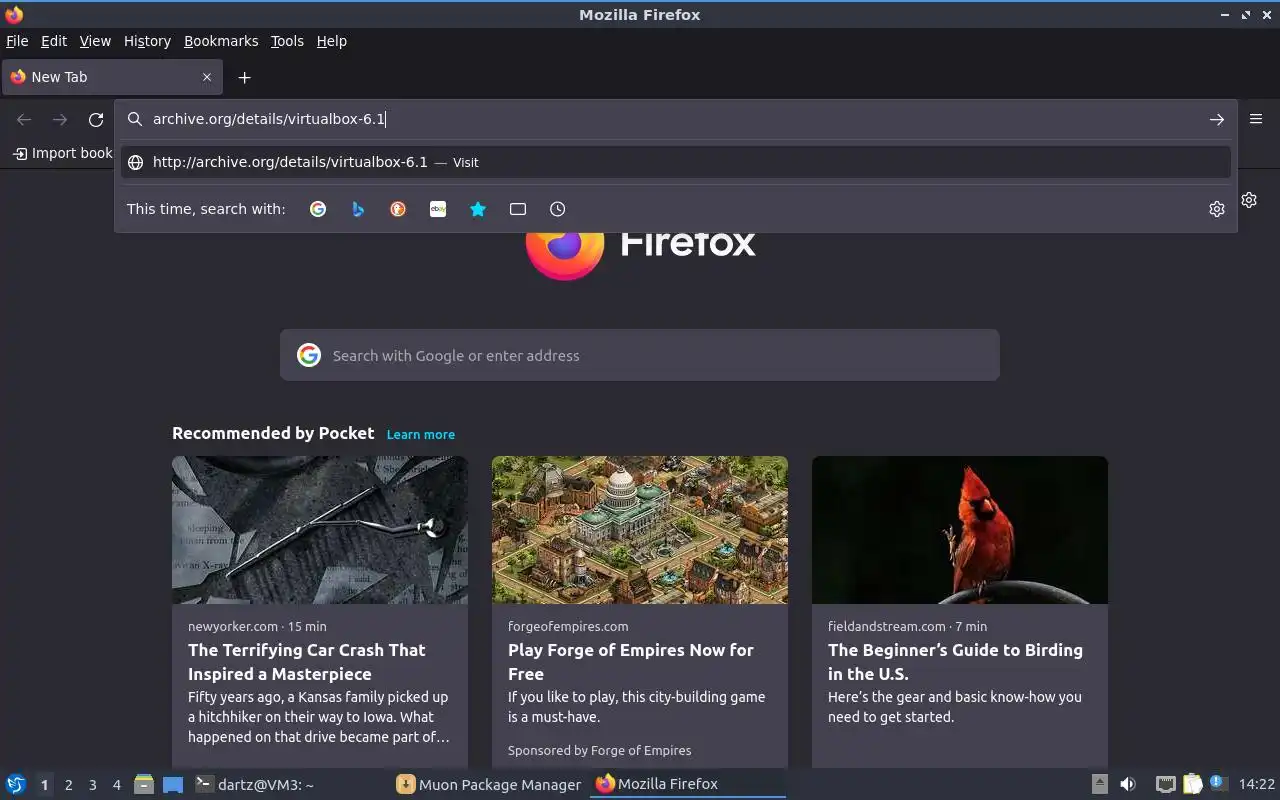This screenshot has height=800, width=1280.
Task: Search in History clock icon
Action: pos(558,209)
